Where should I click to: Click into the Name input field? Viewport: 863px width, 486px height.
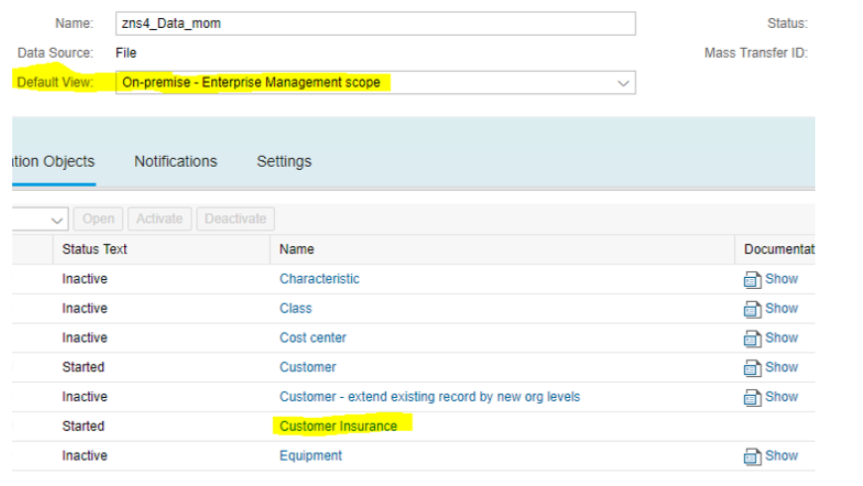point(375,24)
